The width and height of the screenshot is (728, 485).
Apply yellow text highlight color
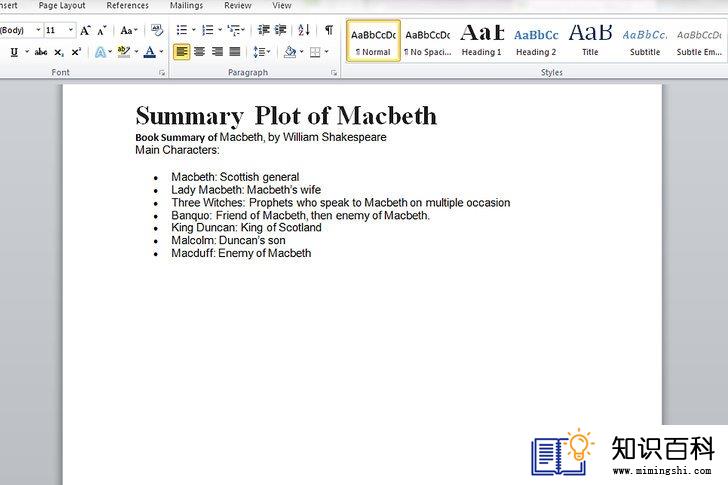(124, 52)
